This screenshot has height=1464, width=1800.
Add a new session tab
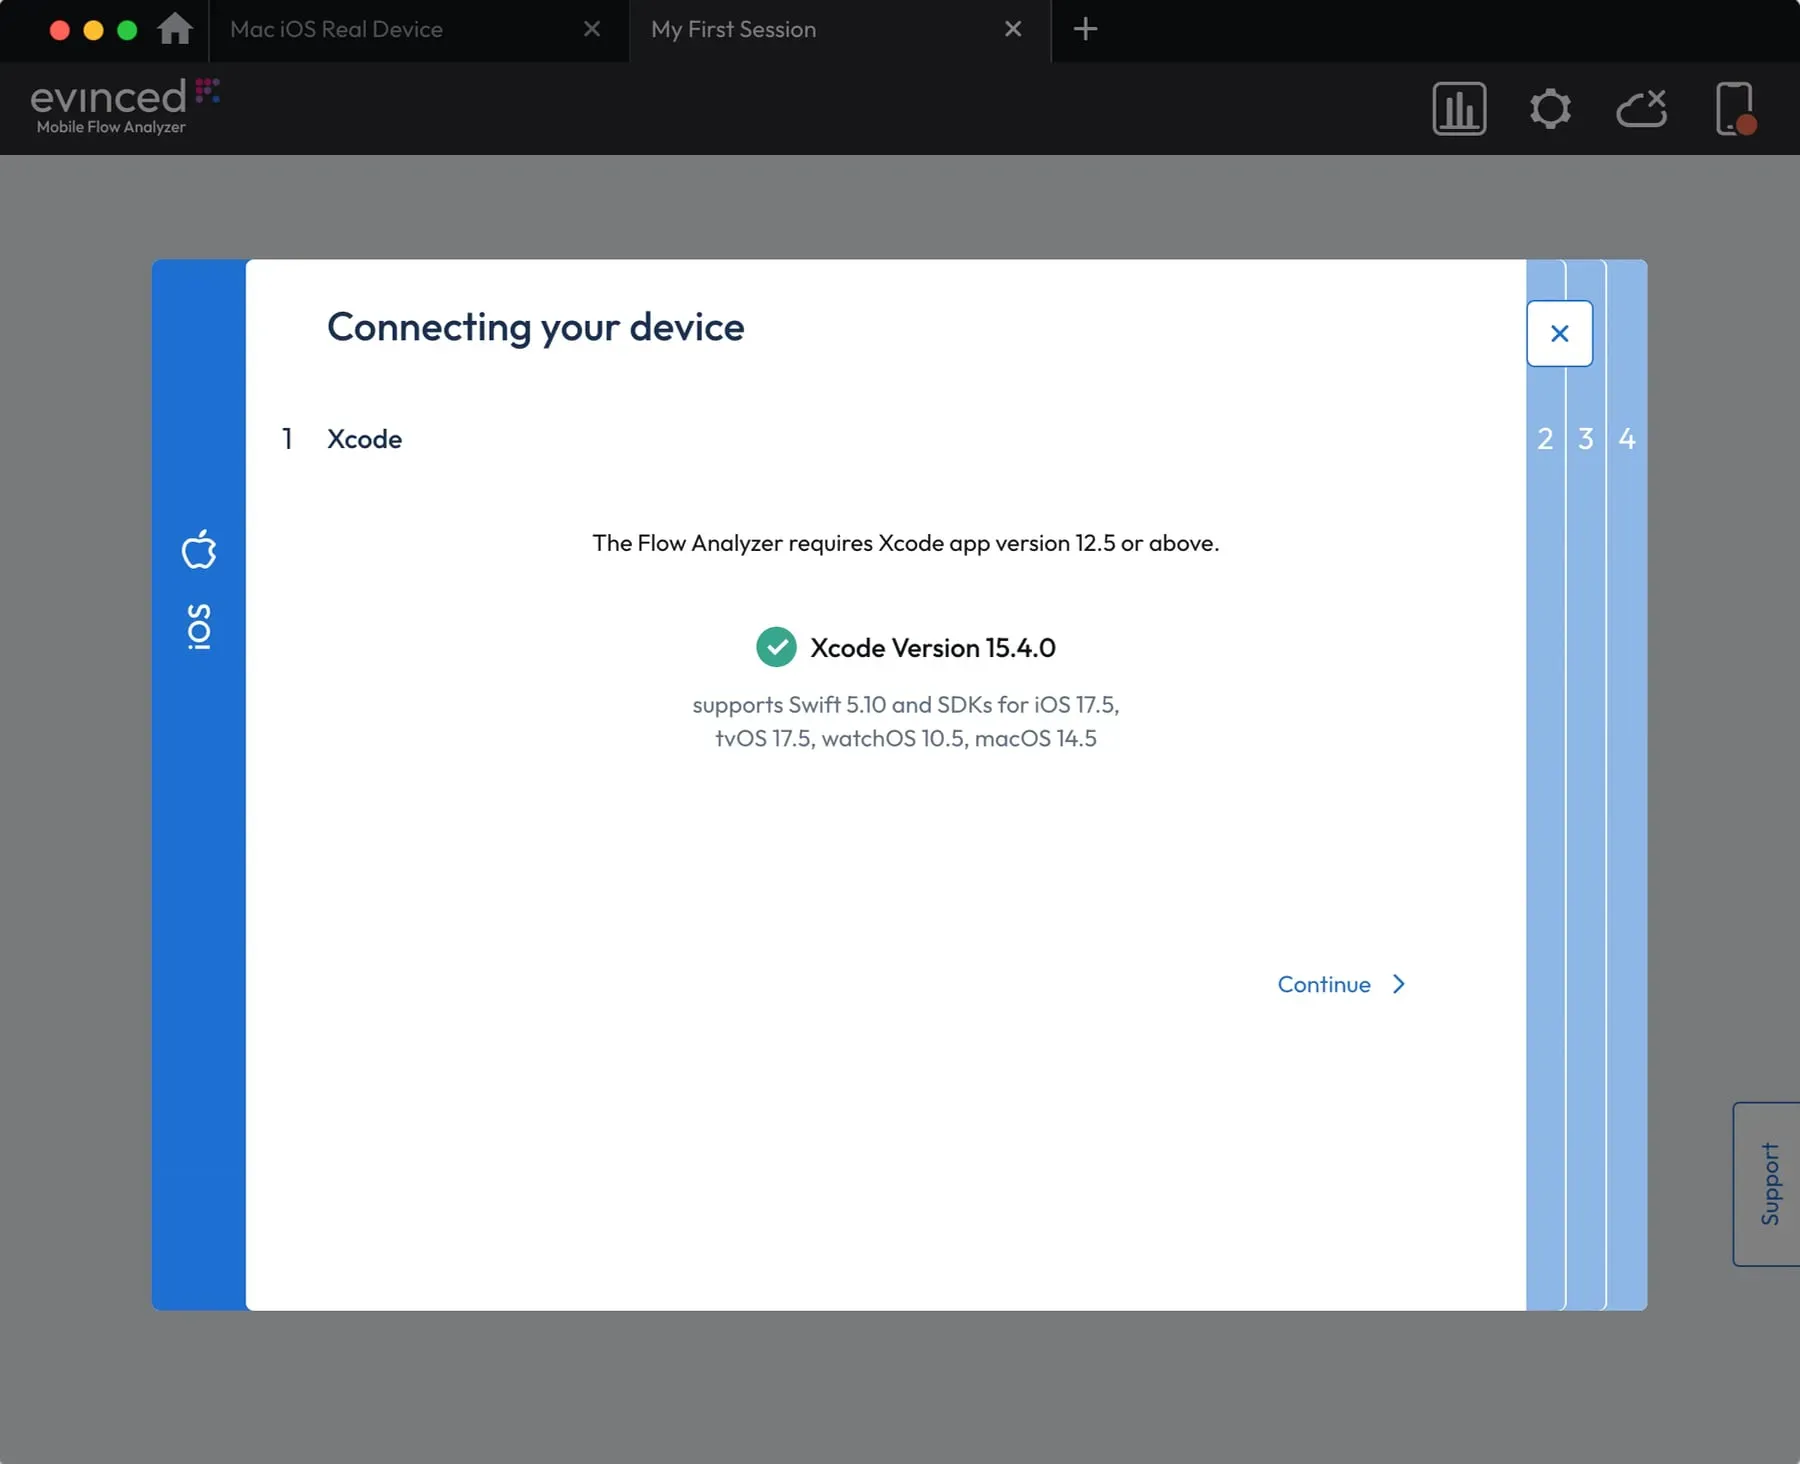point(1085,29)
